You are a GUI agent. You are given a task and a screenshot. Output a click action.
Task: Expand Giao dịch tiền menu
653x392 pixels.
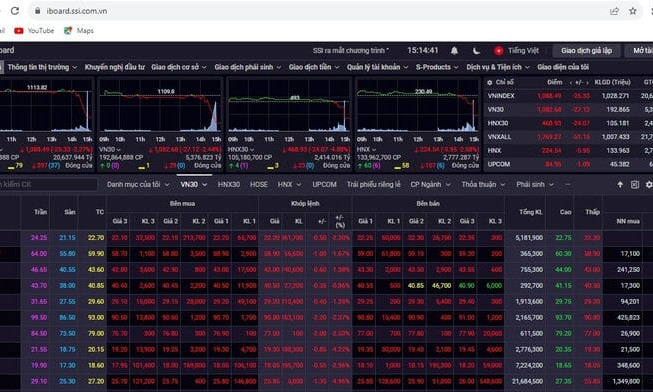[314, 67]
